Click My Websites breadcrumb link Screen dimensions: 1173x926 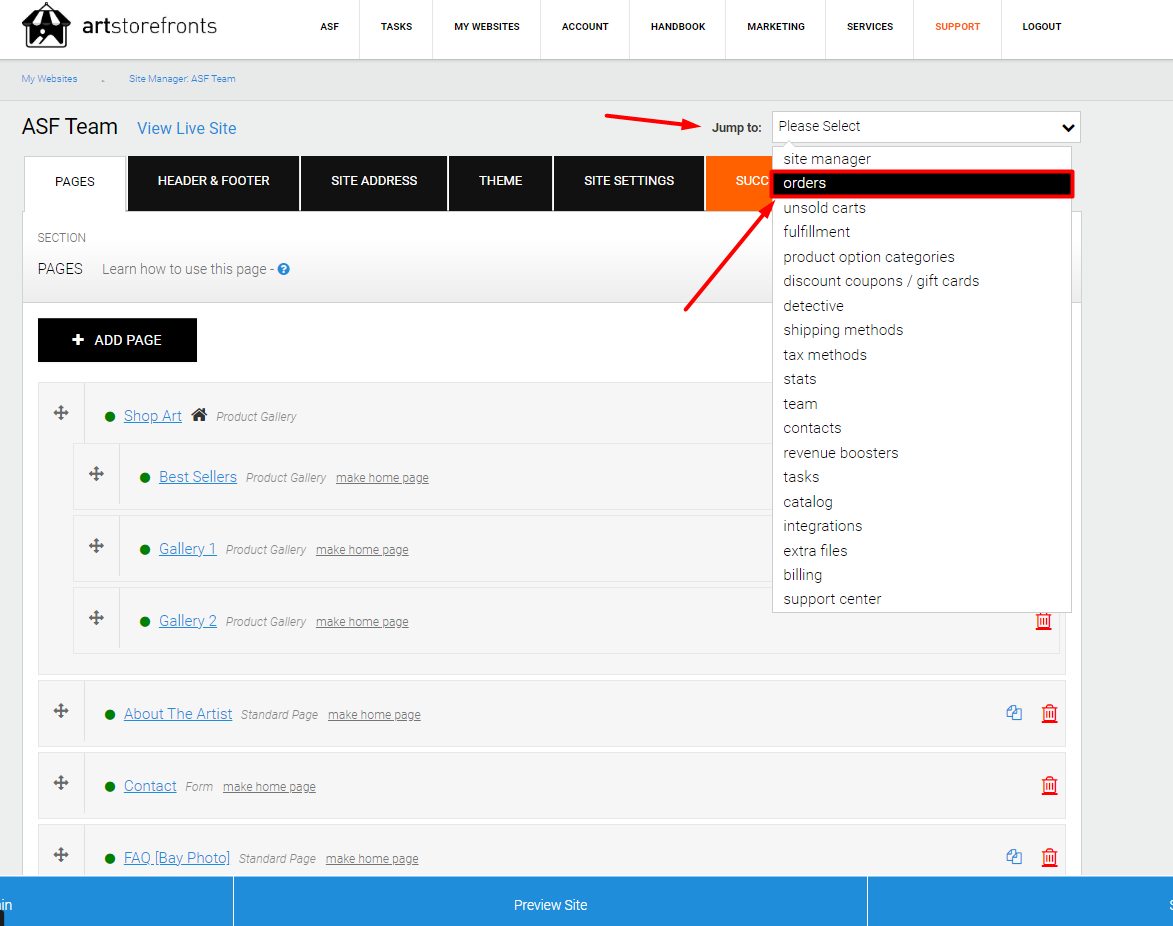(49, 79)
